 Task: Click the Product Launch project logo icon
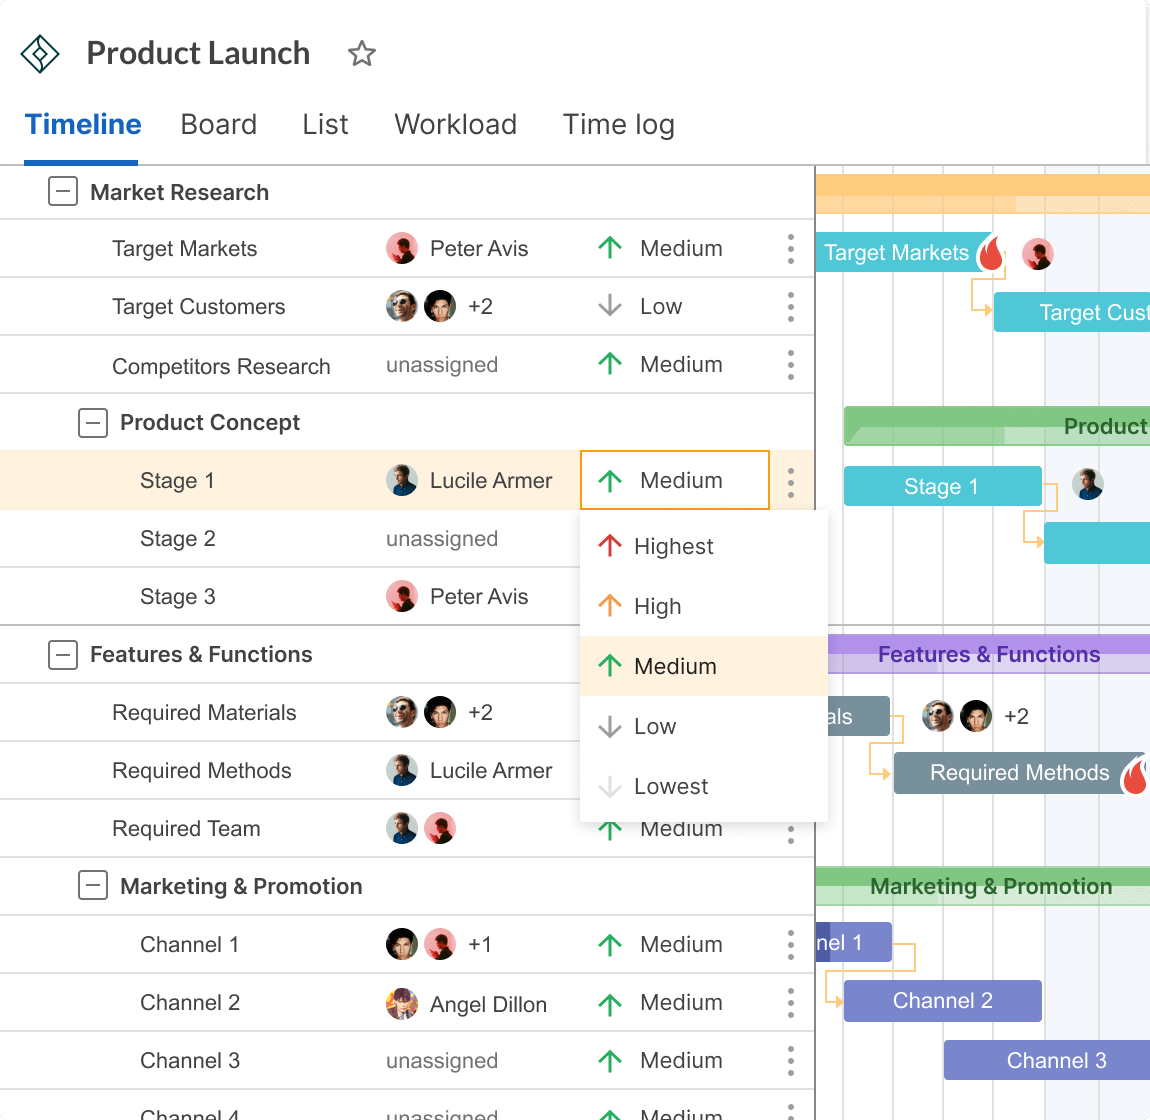39,54
